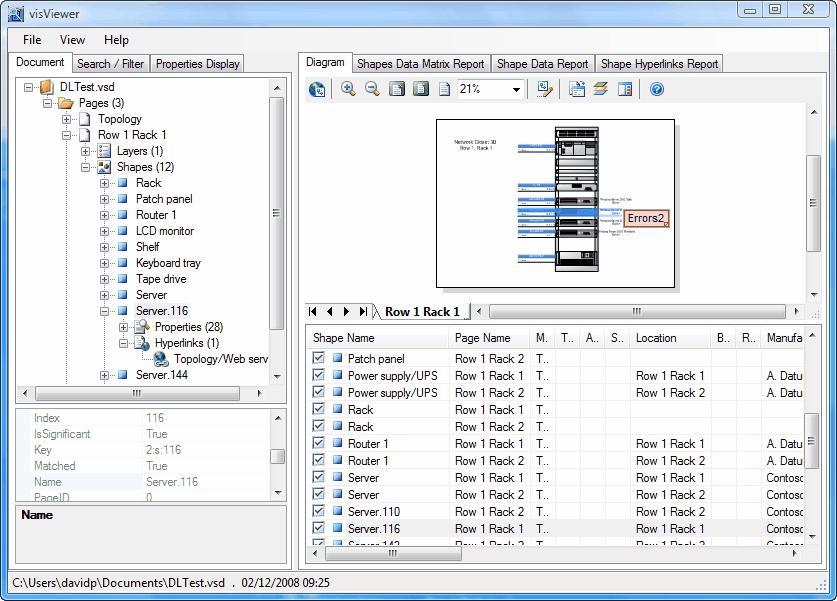Expand the Topology page node
Viewport: 837px width, 601px height.
pos(66,119)
